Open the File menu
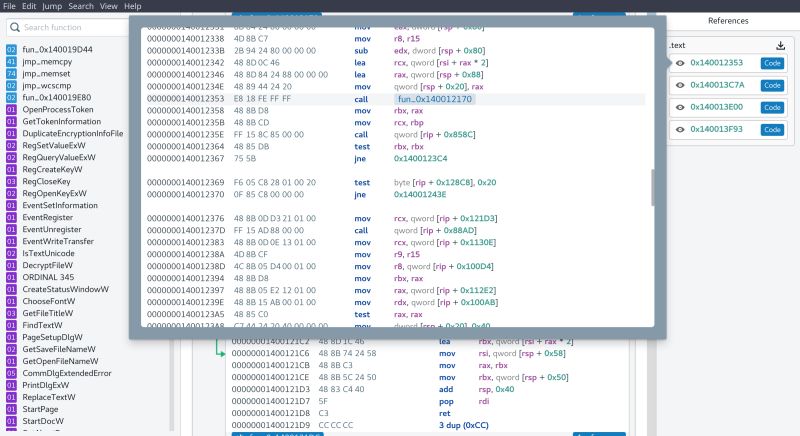The image size is (800, 436). click(9, 6)
